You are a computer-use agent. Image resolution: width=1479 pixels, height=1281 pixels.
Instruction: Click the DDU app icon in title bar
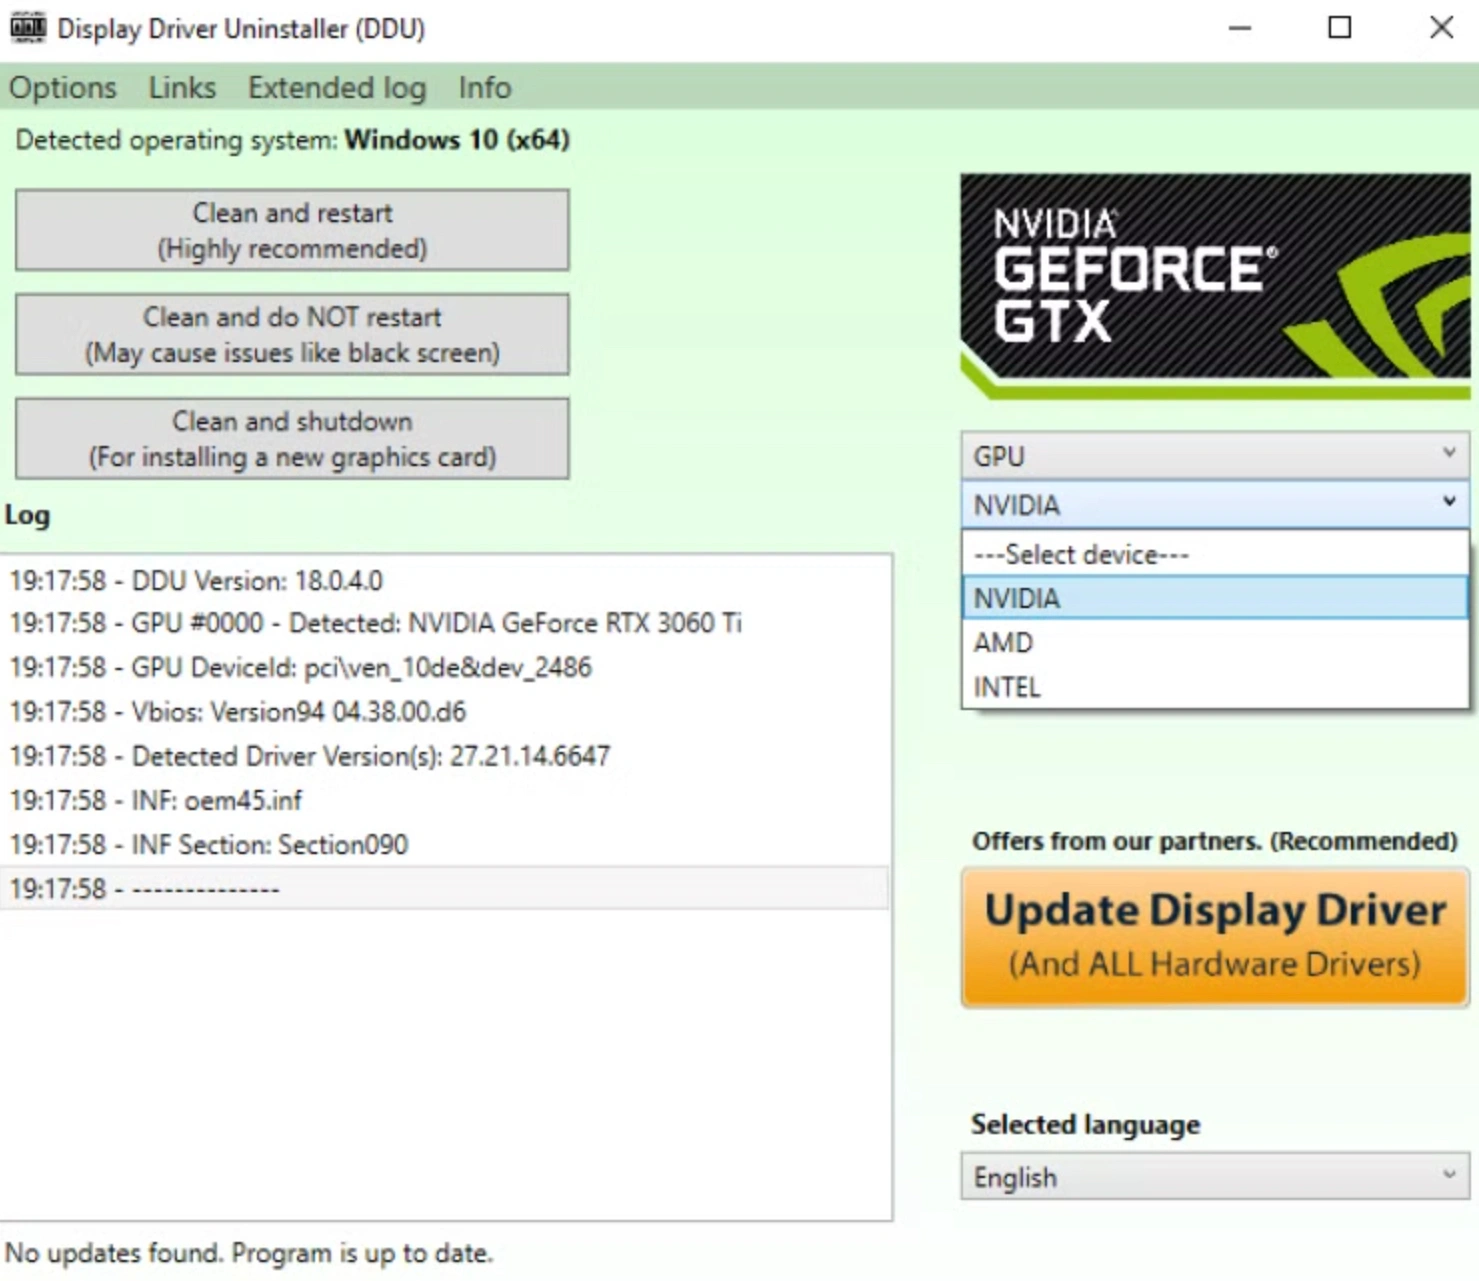point(28,28)
